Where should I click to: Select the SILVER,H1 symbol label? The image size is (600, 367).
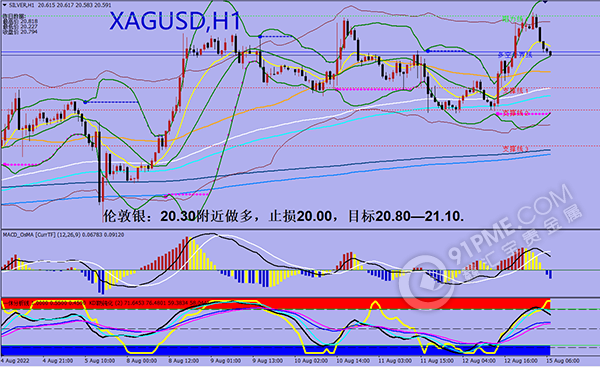click(x=20, y=4)
